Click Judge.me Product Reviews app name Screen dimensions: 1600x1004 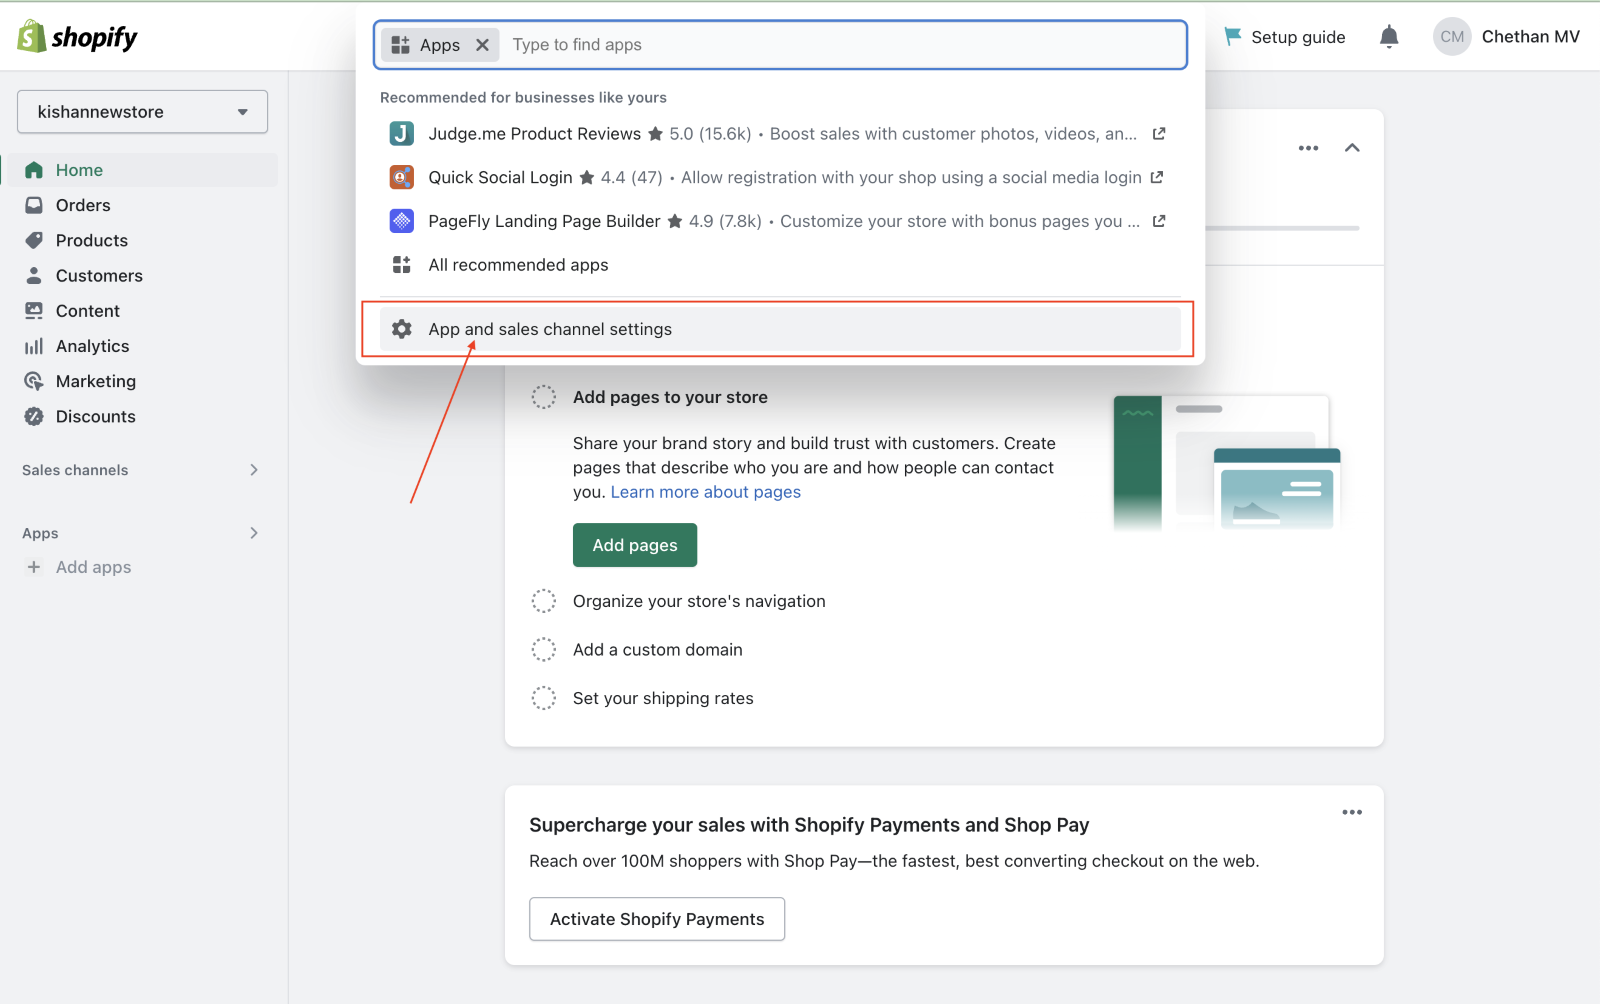[535, 134]
